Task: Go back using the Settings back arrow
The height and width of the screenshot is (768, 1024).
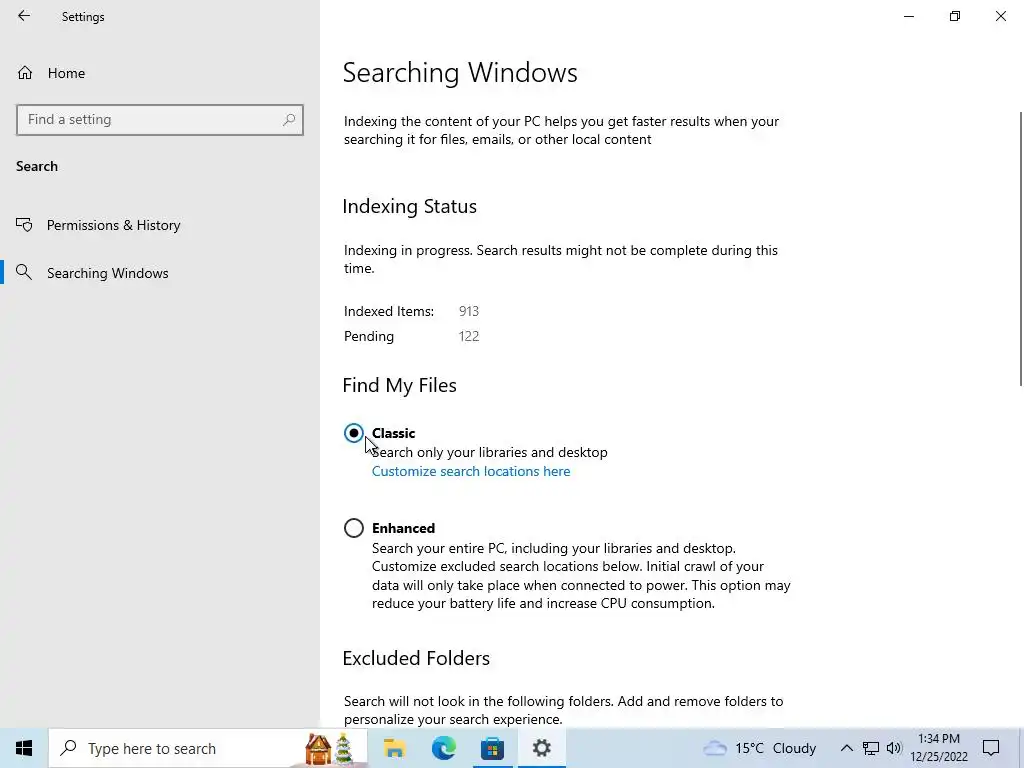Action: click(24, 16)
